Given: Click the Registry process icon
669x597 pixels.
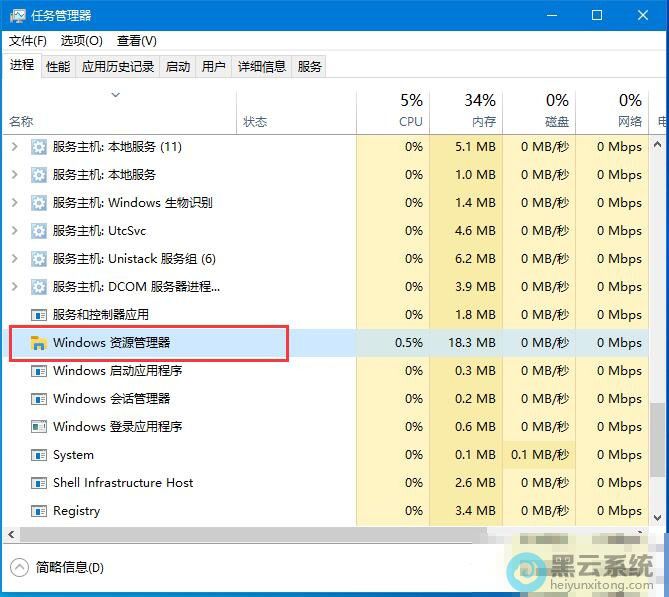Looking at the screenshot, I should click(x=39, y=511).
